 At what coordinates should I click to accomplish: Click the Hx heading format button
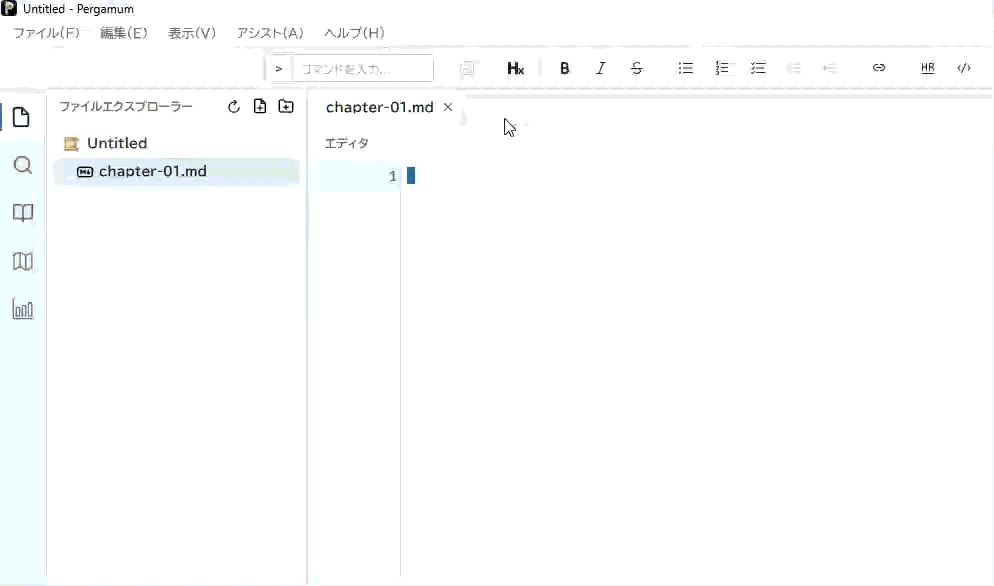tap(515, 68)
